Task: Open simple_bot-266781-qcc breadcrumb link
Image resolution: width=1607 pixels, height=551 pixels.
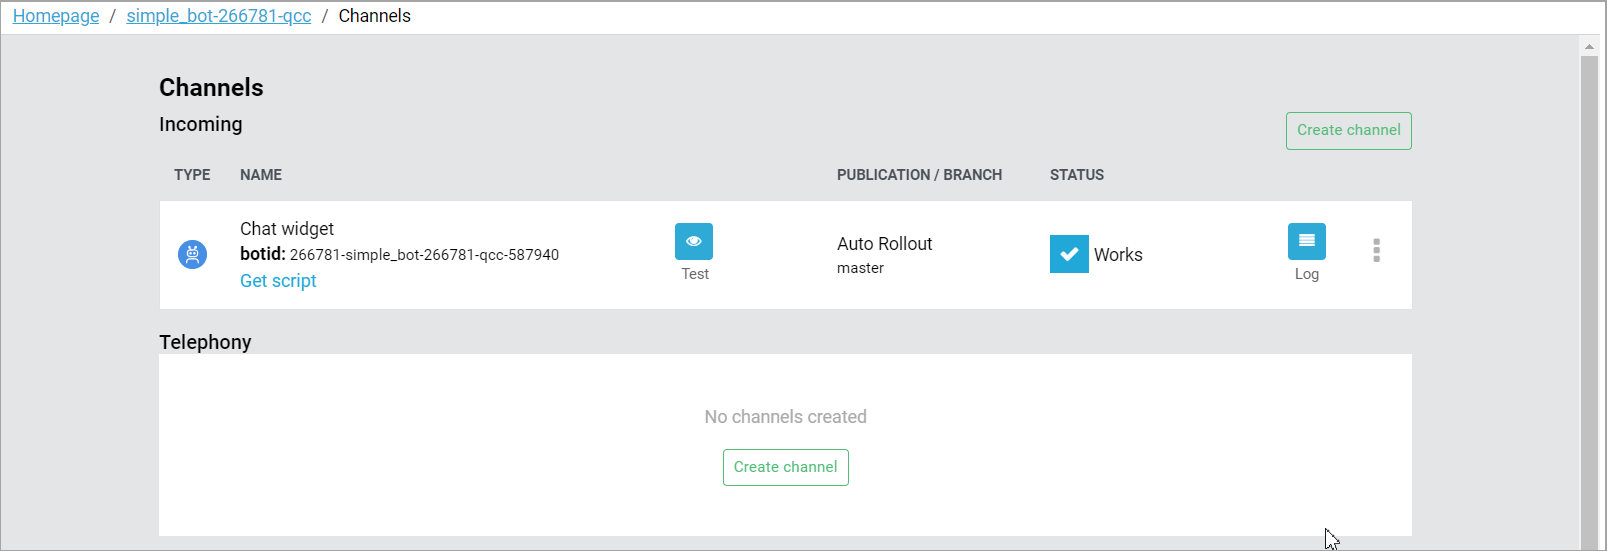Action: pyautogui.click(x=218, y=16)
